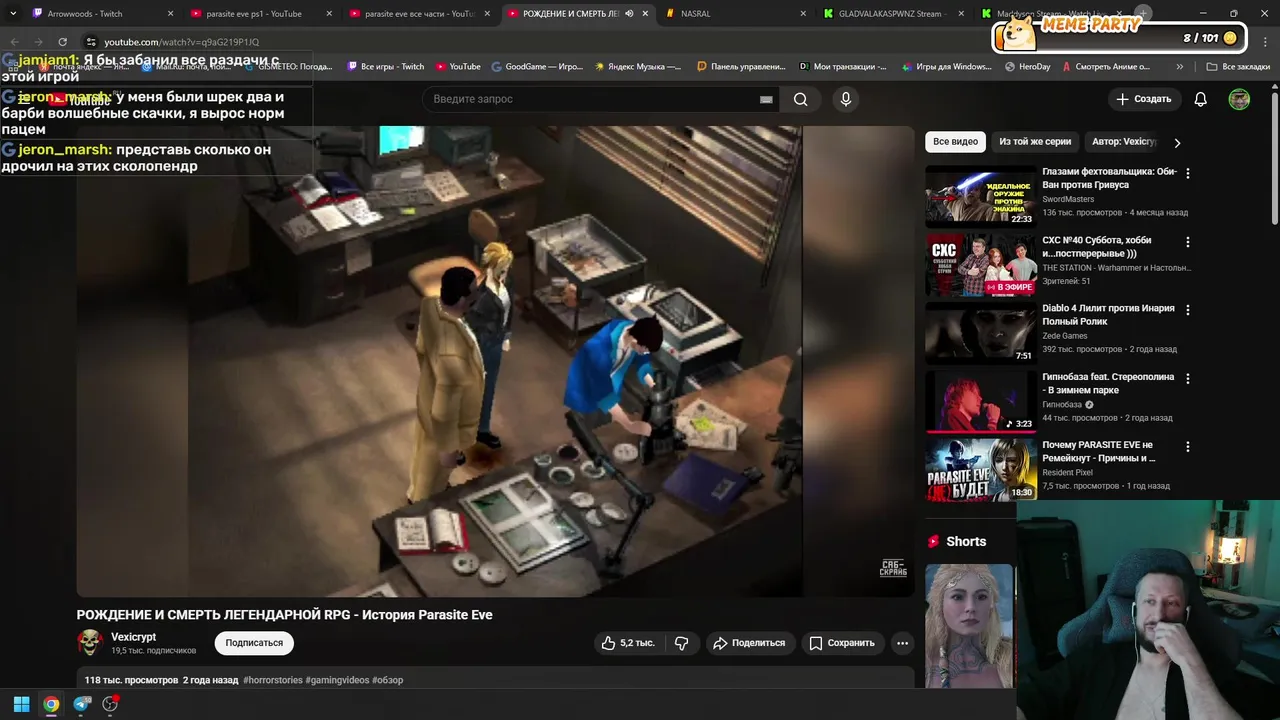Dislike the video with thumbs-down
The width and height of the screenshot is (1280, 720).
(682, 643)
